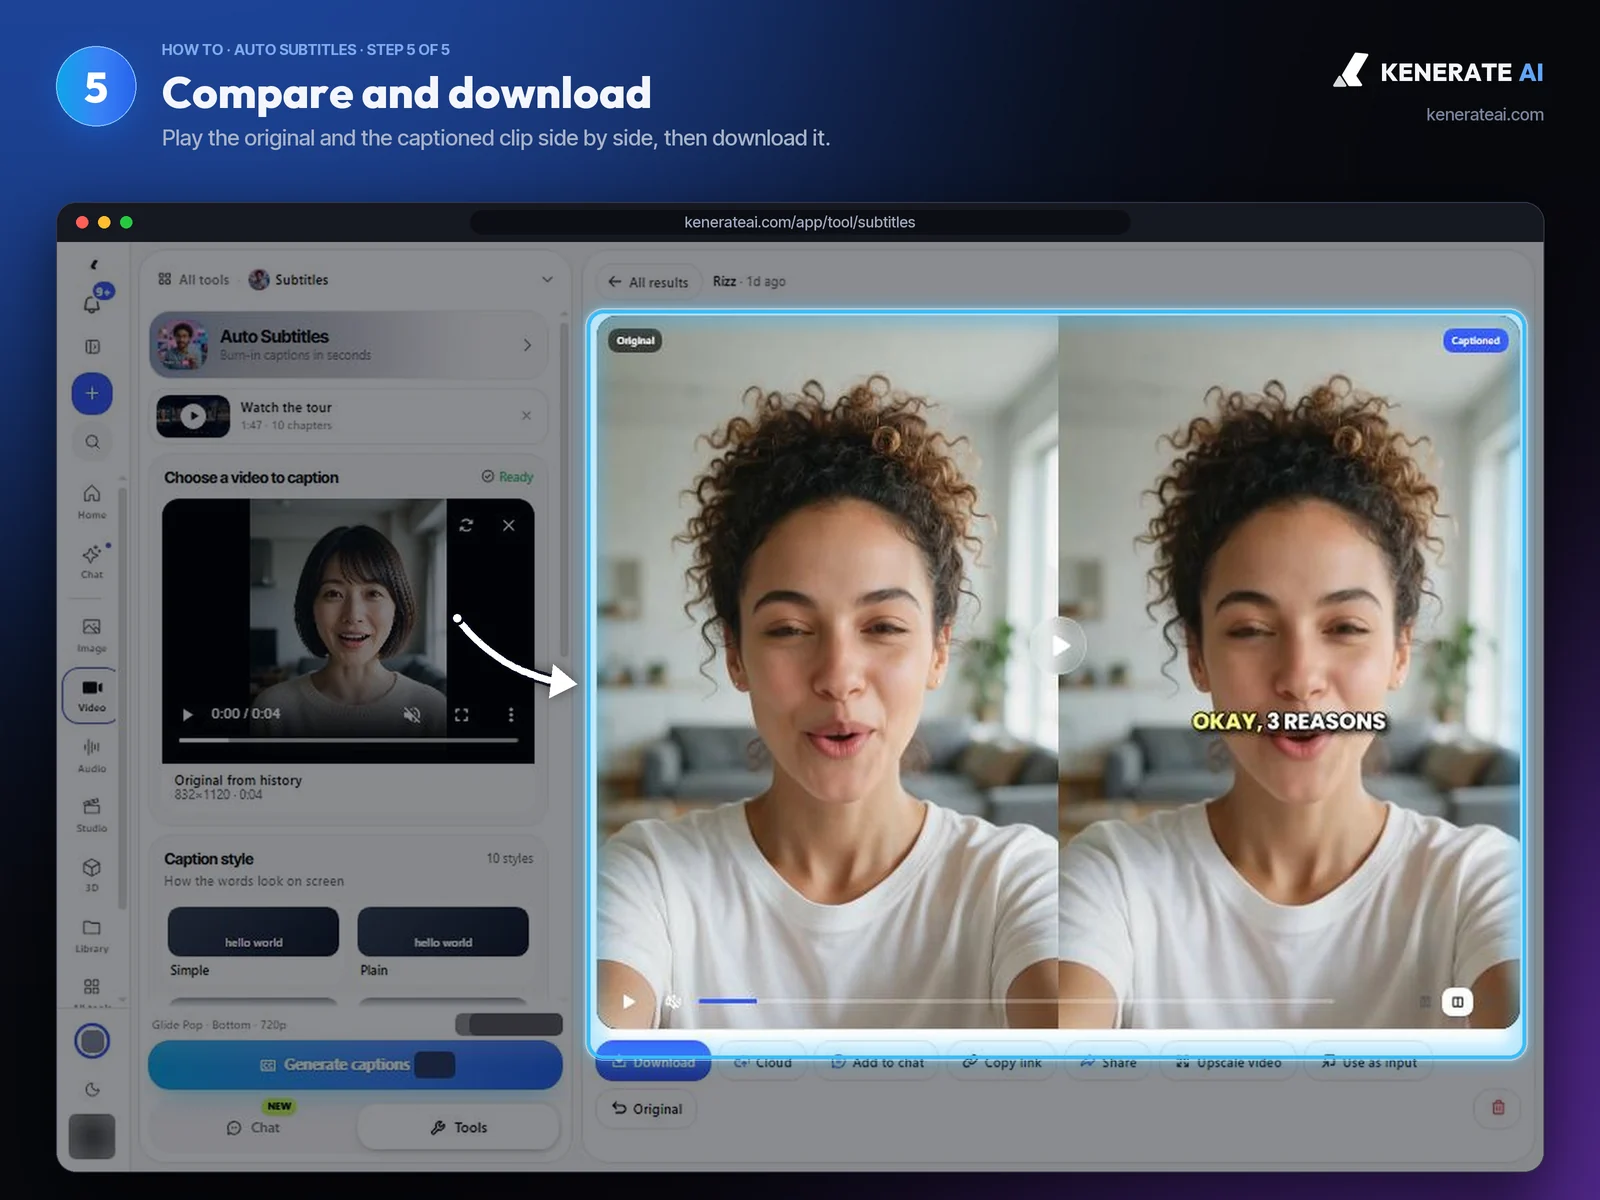Expand the Auto Subtitles card arrow
The image size is (1600, 1200).
527,345
